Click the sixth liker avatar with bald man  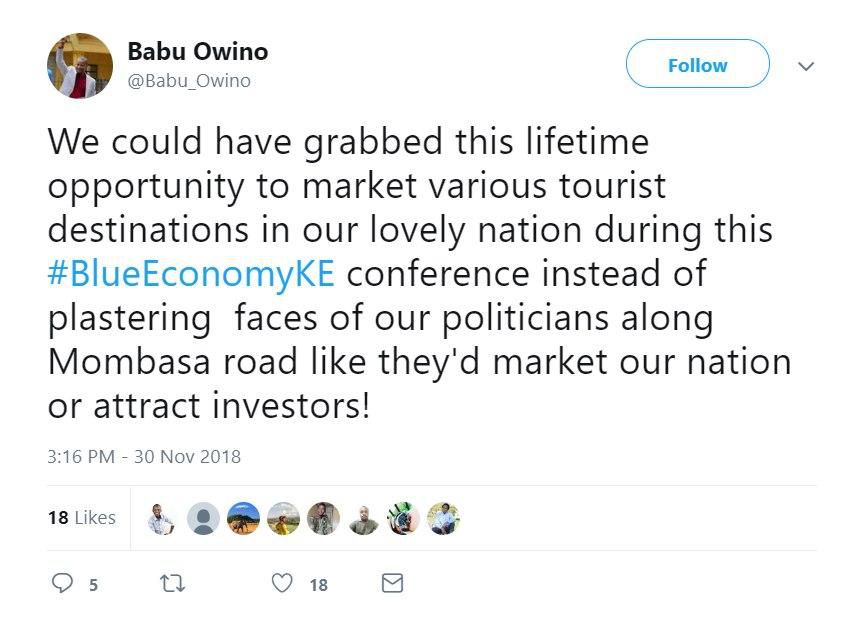(x=363, y=518)
